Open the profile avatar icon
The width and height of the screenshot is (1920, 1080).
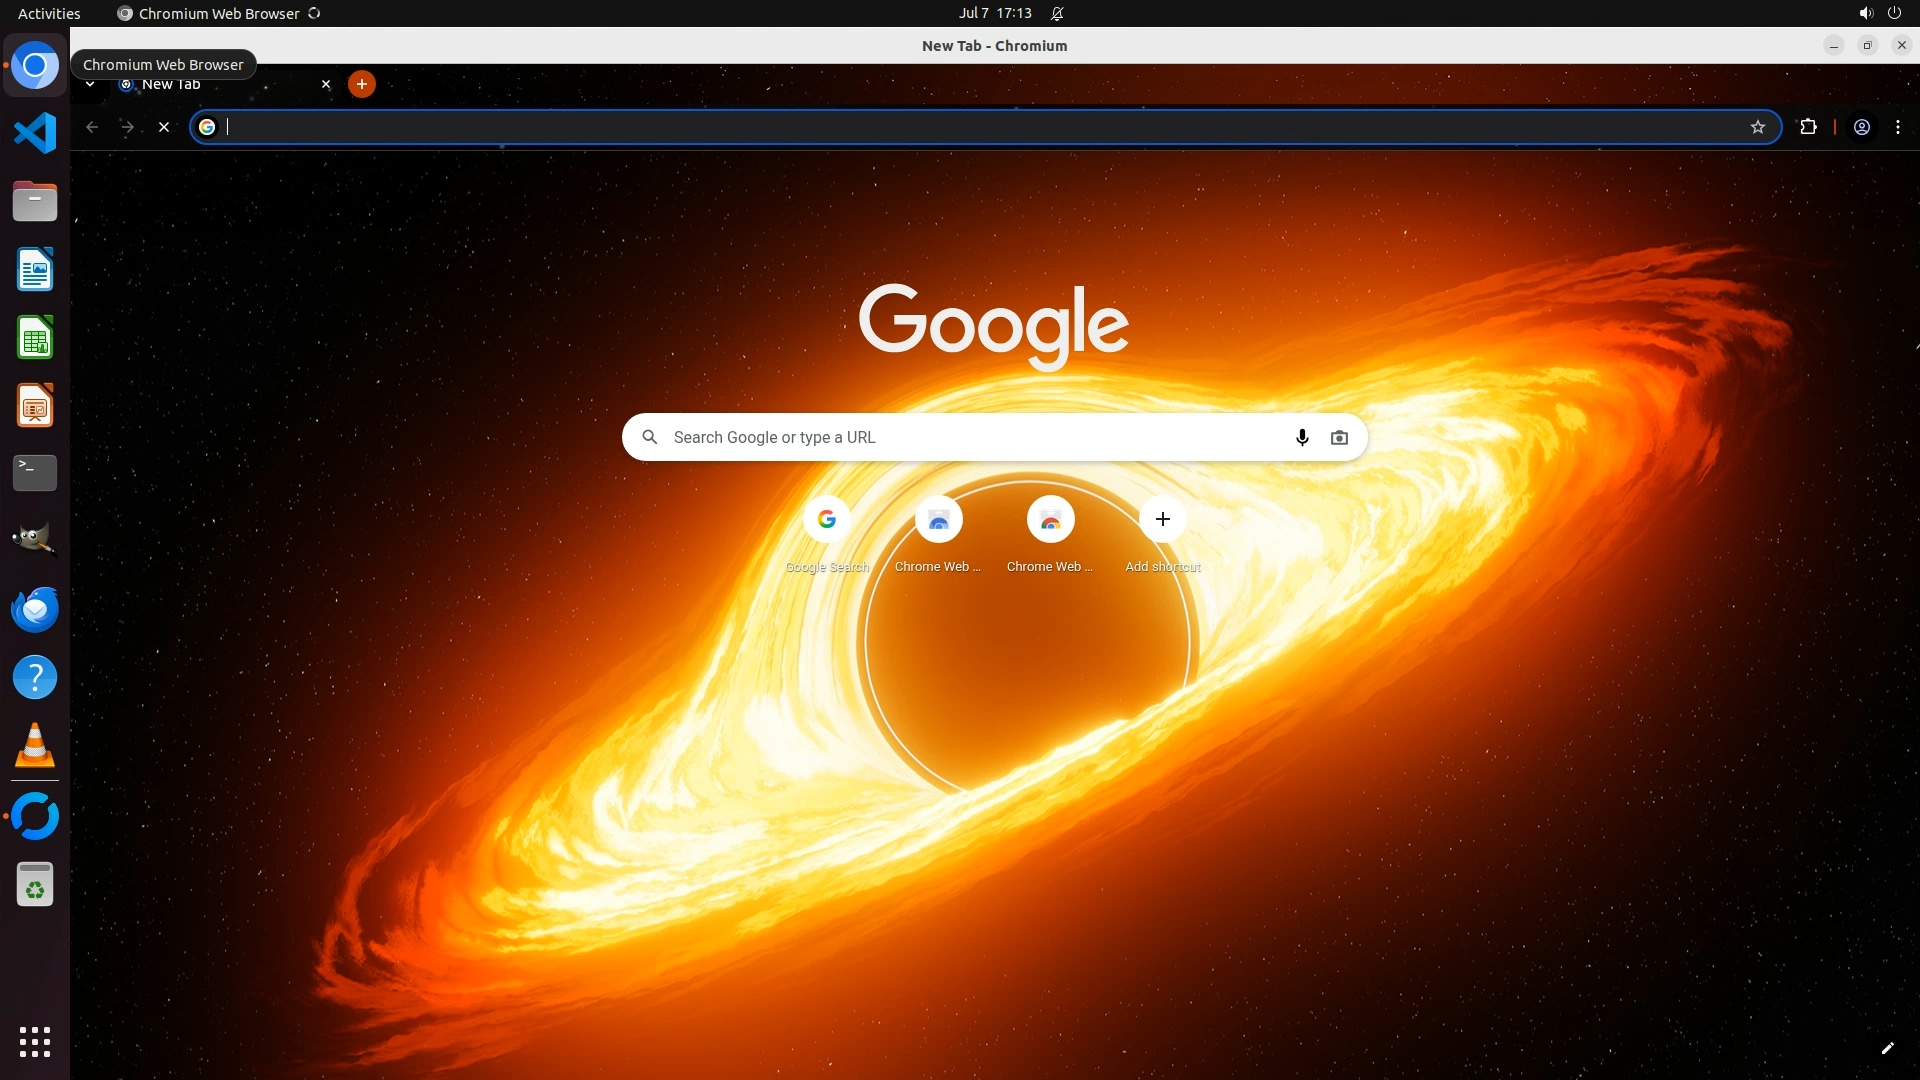[1862, 127]
